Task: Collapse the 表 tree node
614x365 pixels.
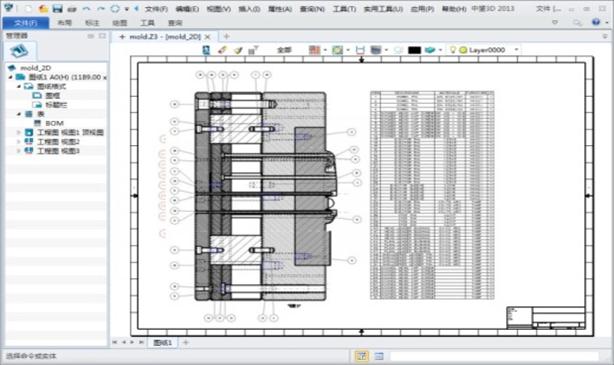Action: (19, 114)
